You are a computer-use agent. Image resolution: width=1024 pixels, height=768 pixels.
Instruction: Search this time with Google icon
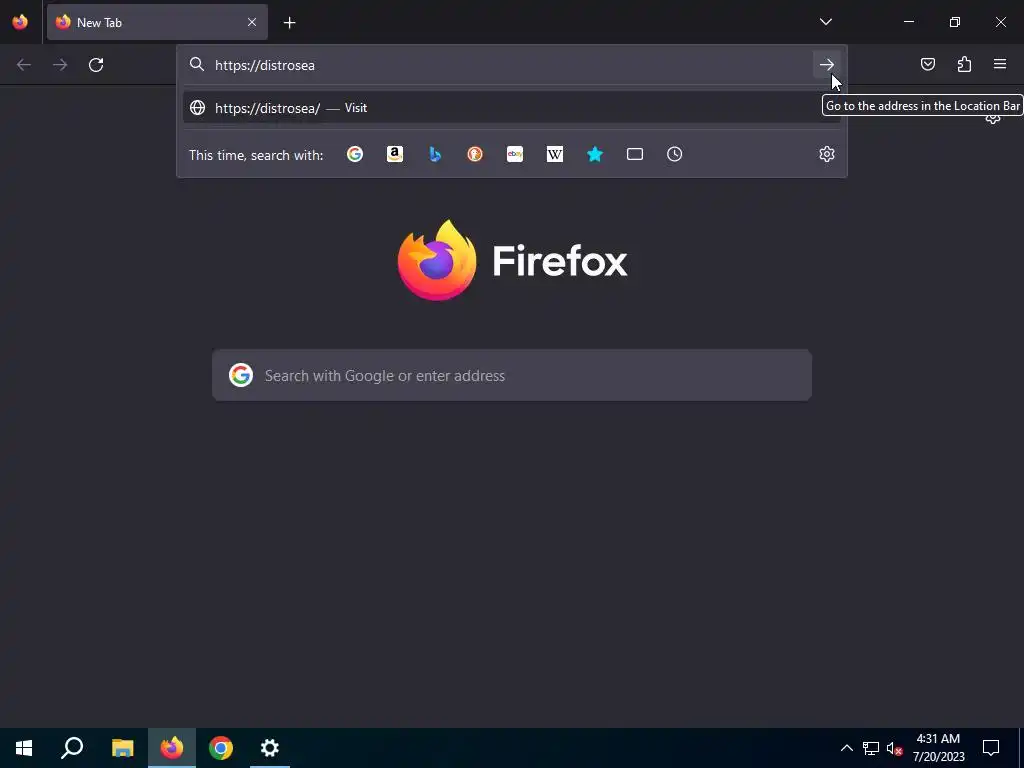355,154
